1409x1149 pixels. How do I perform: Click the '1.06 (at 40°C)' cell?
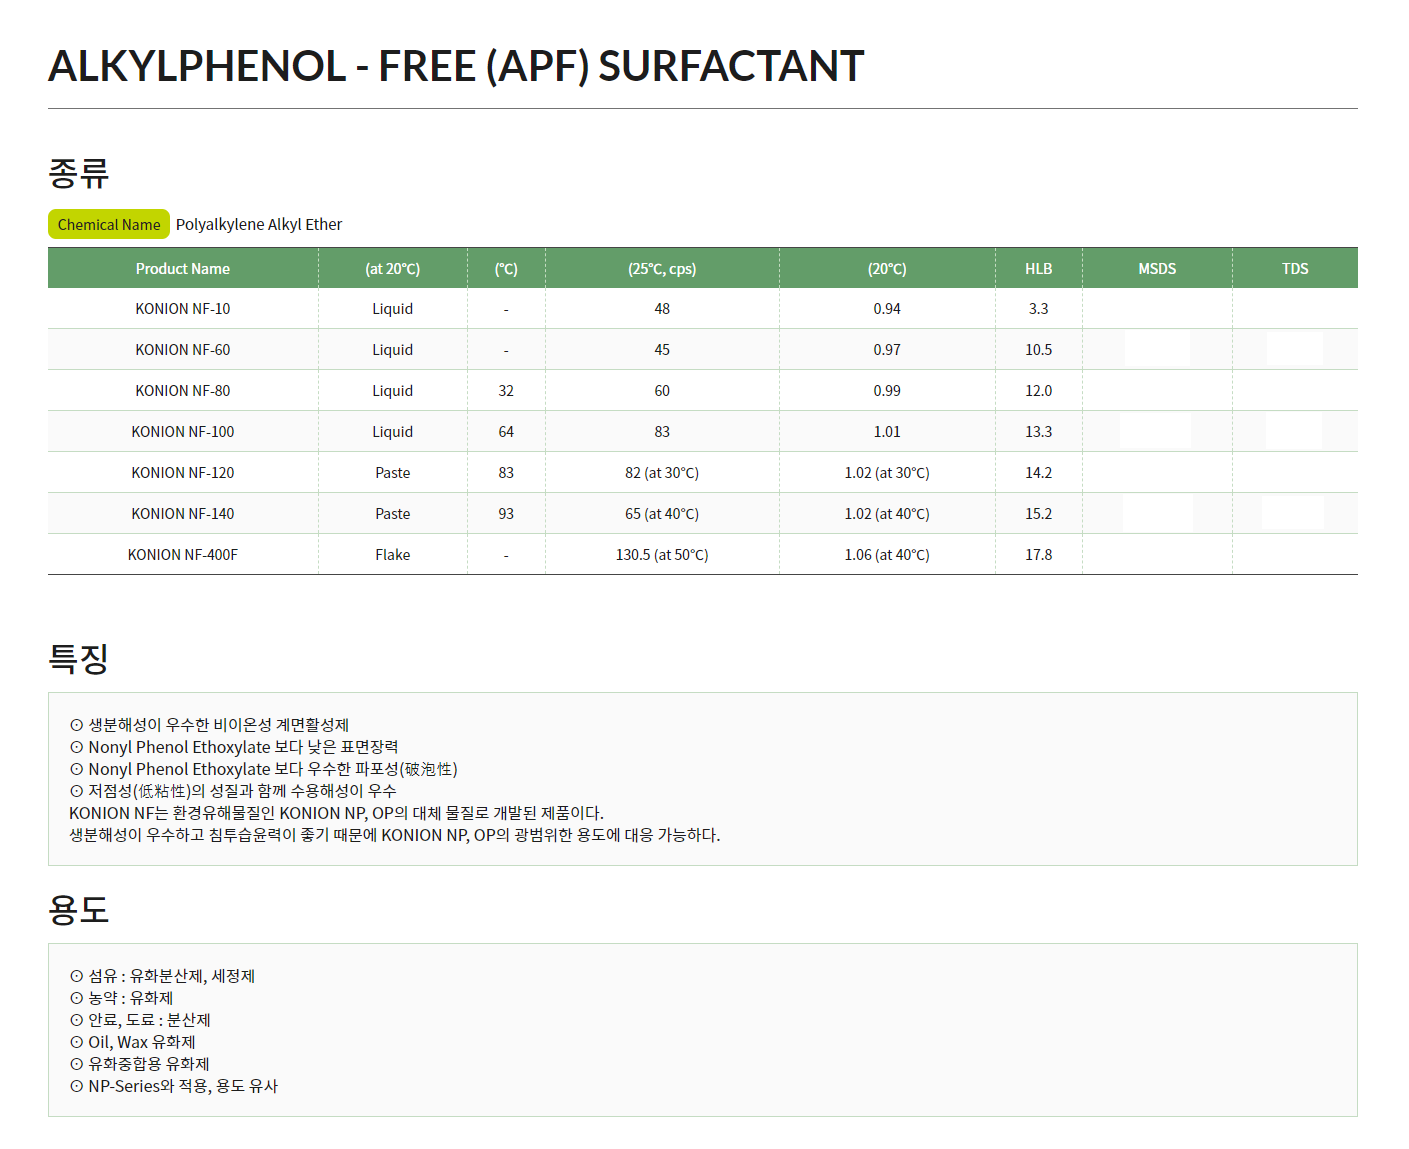(x=887, y=555)
